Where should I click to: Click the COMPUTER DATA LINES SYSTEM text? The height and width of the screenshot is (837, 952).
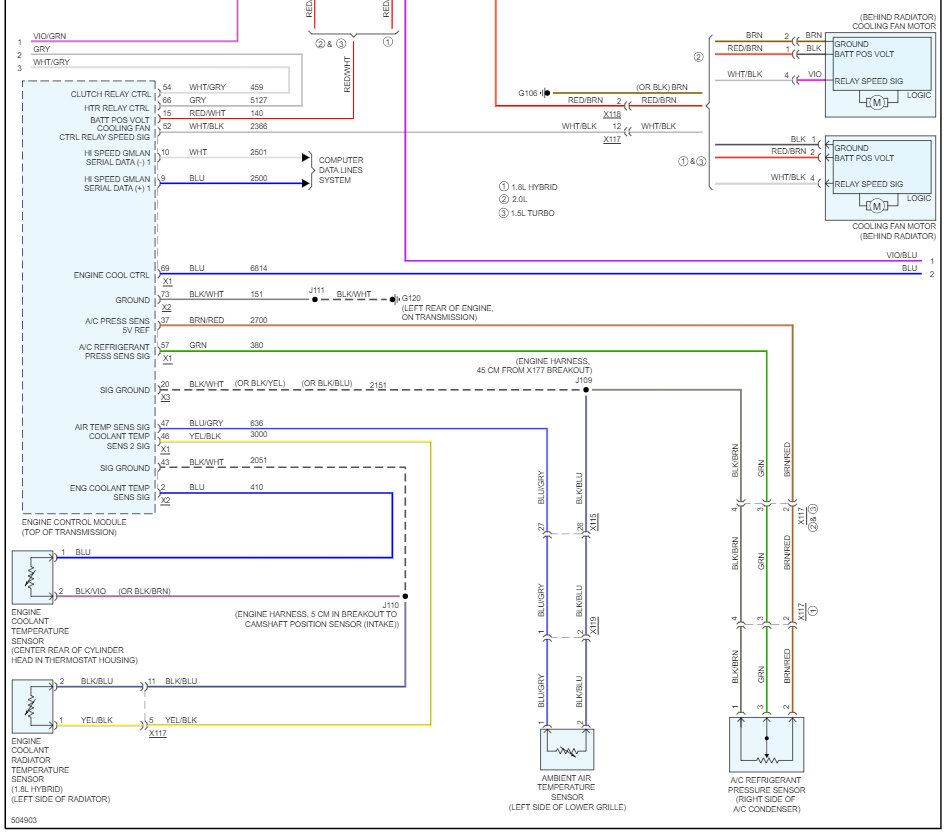click(x=341, y=170)
